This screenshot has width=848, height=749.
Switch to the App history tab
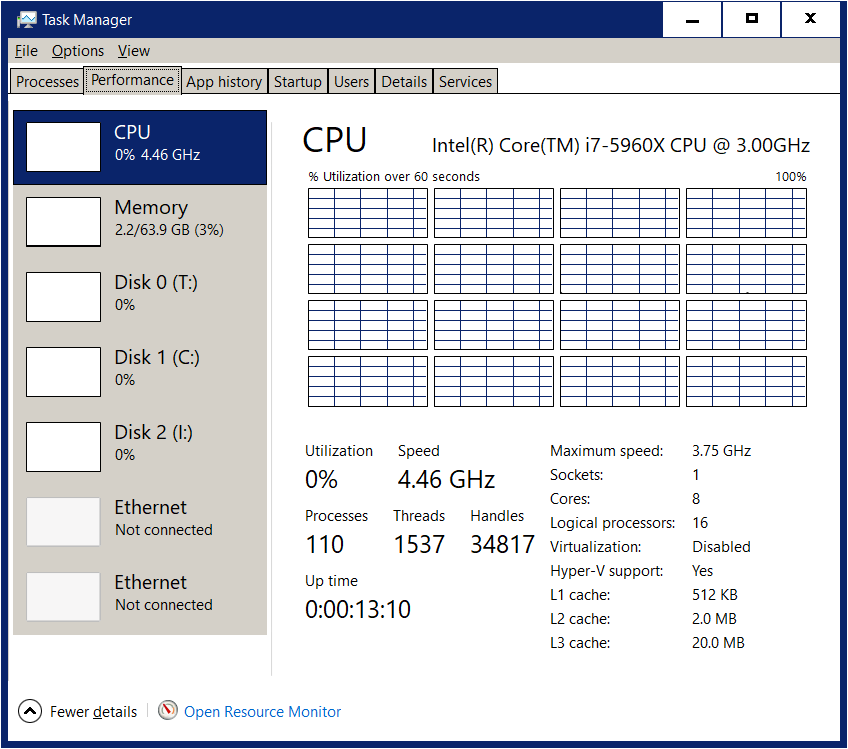224,81
